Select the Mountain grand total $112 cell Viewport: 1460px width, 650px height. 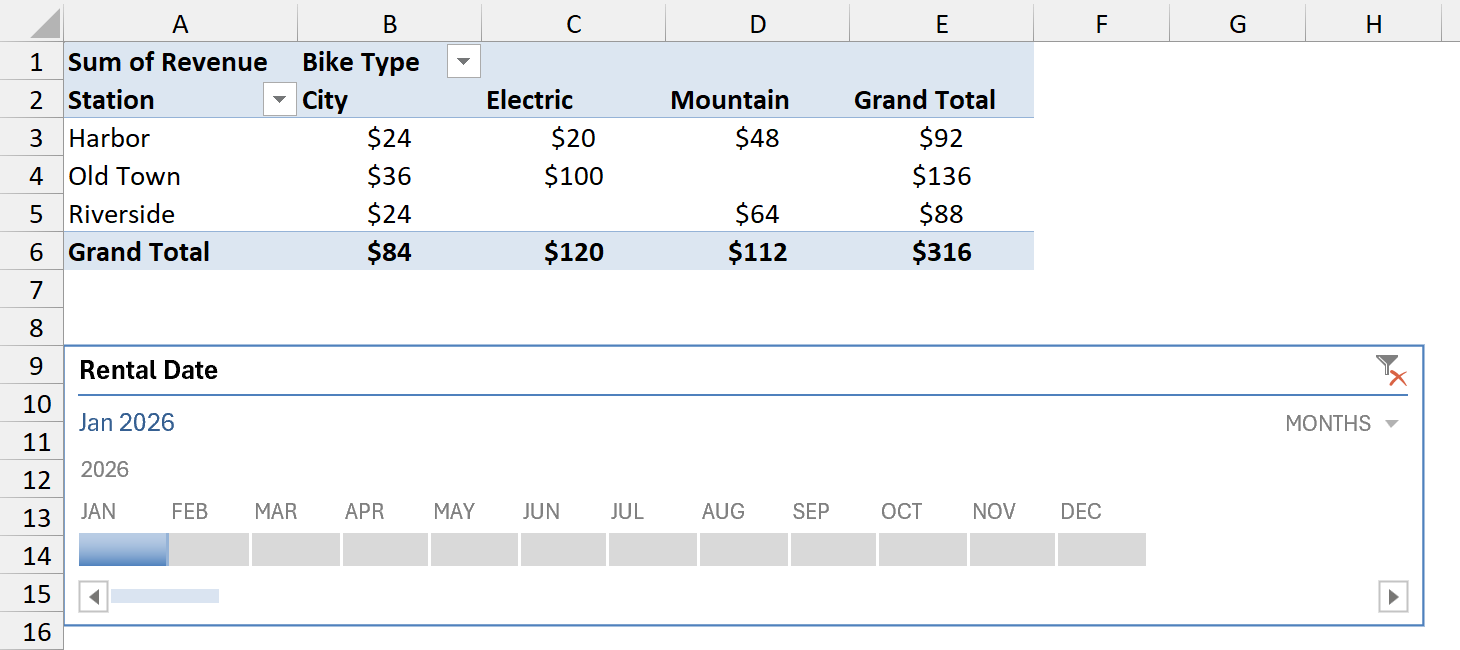[758, 252]
